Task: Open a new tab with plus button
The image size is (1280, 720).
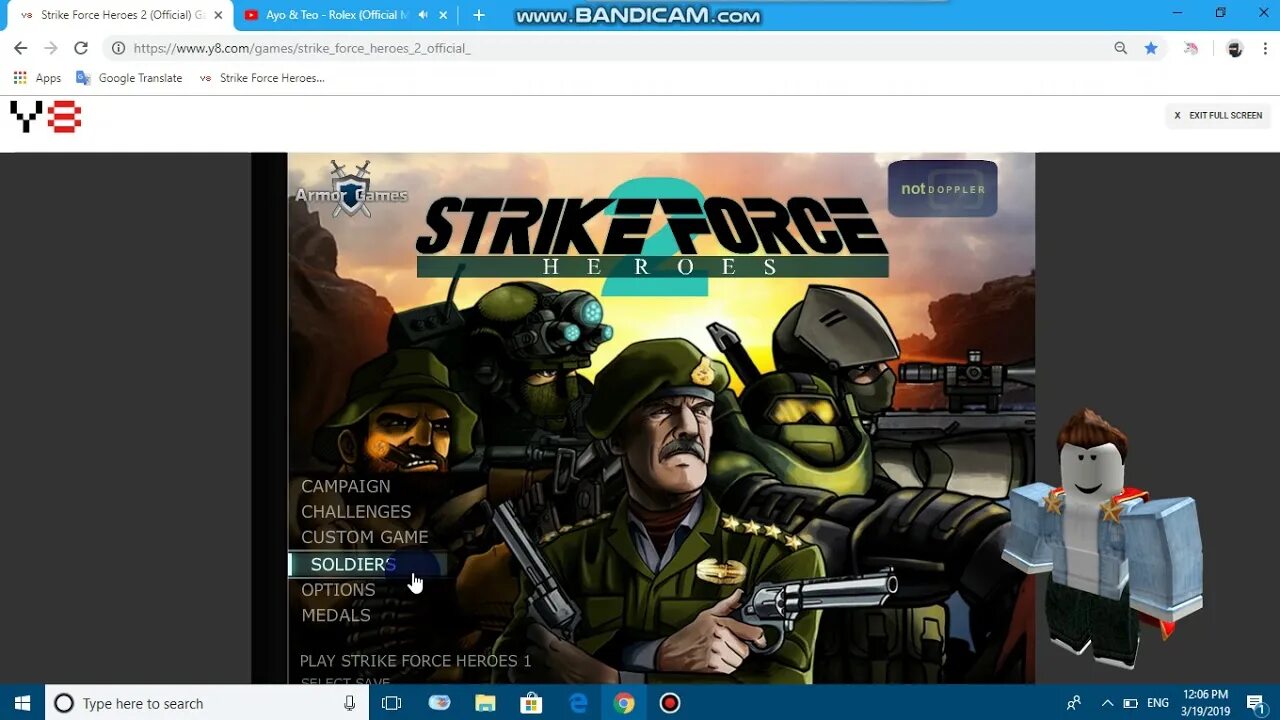Action: [x=479, y=15]
